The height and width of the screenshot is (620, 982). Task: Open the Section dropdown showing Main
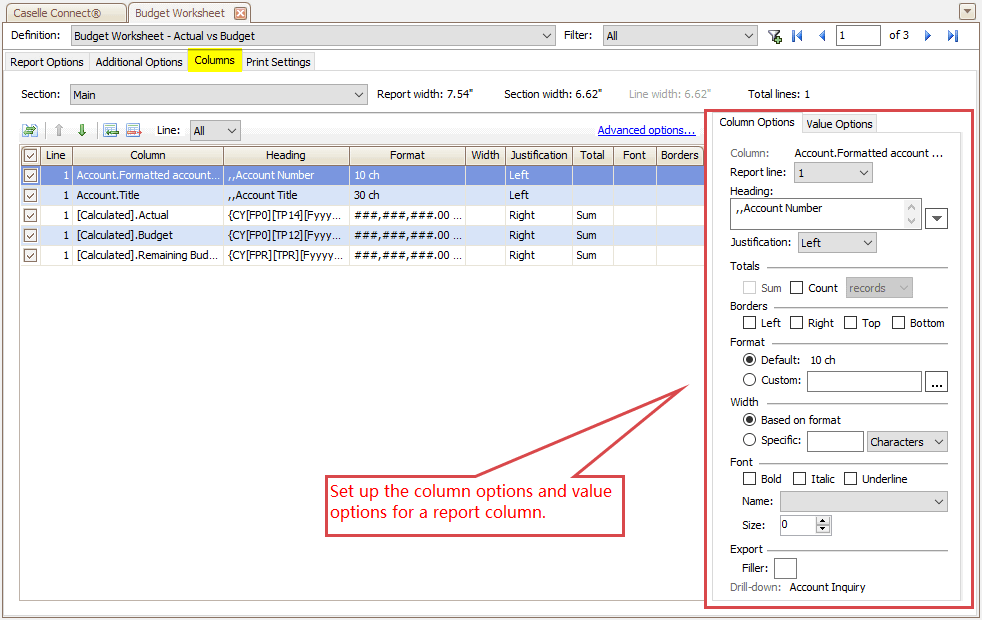click(x=219, y=95)
